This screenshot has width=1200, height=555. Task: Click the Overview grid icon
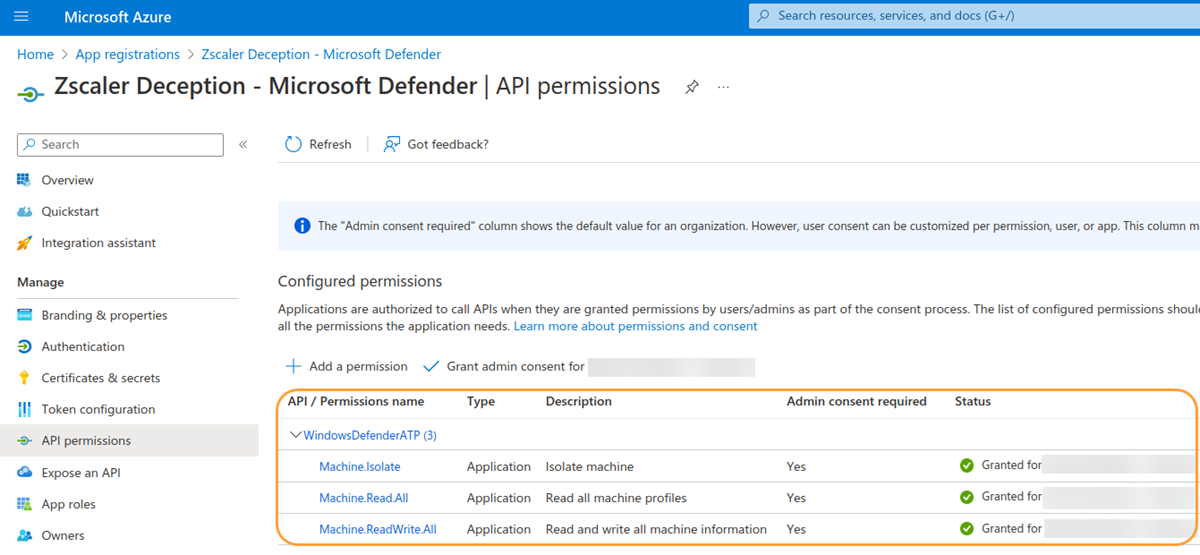(25, 180)
